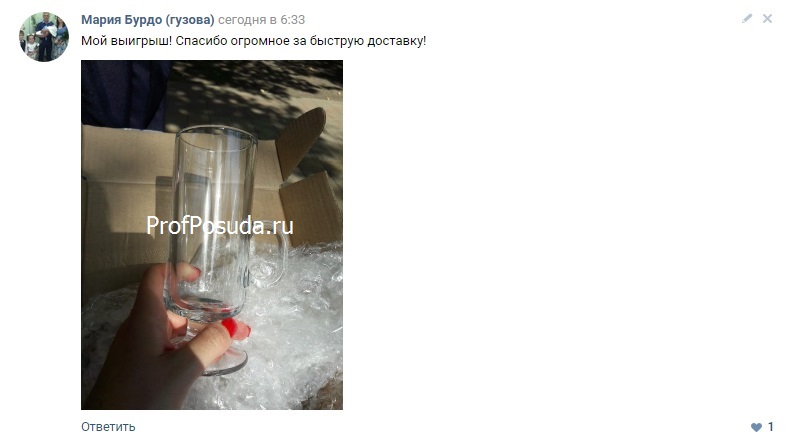Click the comment text Мой выигрыш!
Viewport: 793px width, 446px height.
126,41
